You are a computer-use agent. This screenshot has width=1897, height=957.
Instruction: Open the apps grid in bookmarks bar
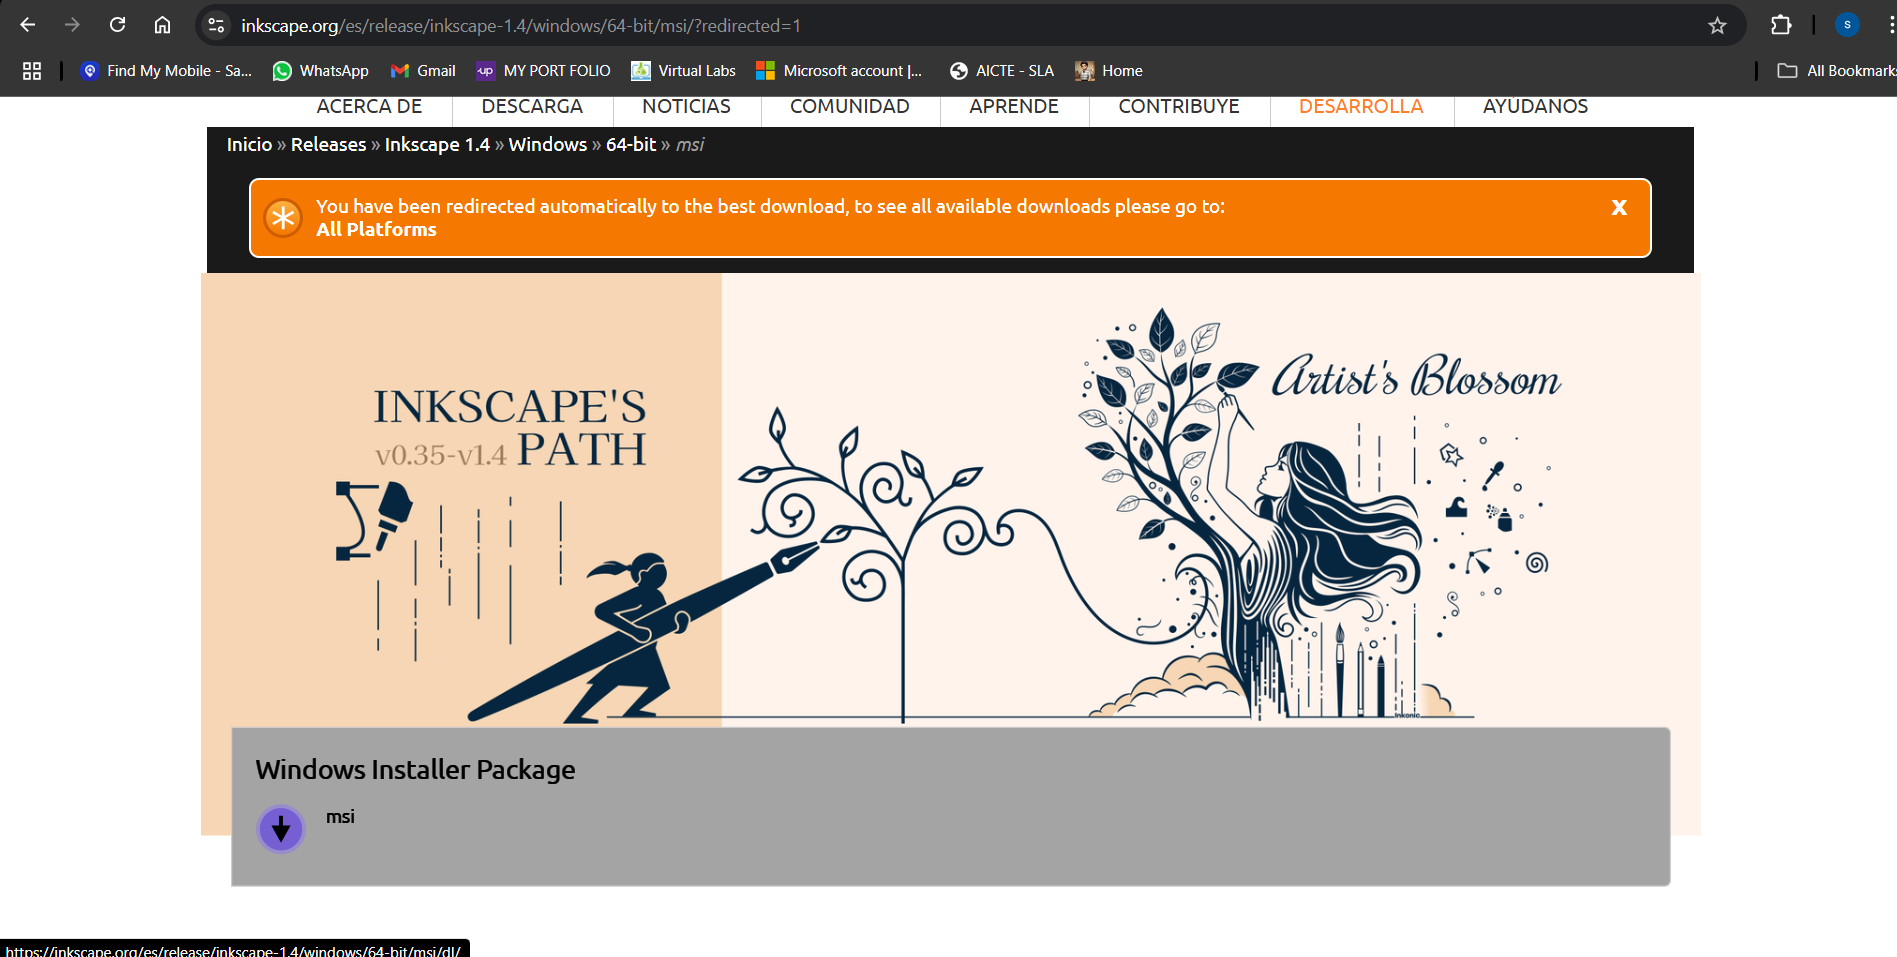32,71
